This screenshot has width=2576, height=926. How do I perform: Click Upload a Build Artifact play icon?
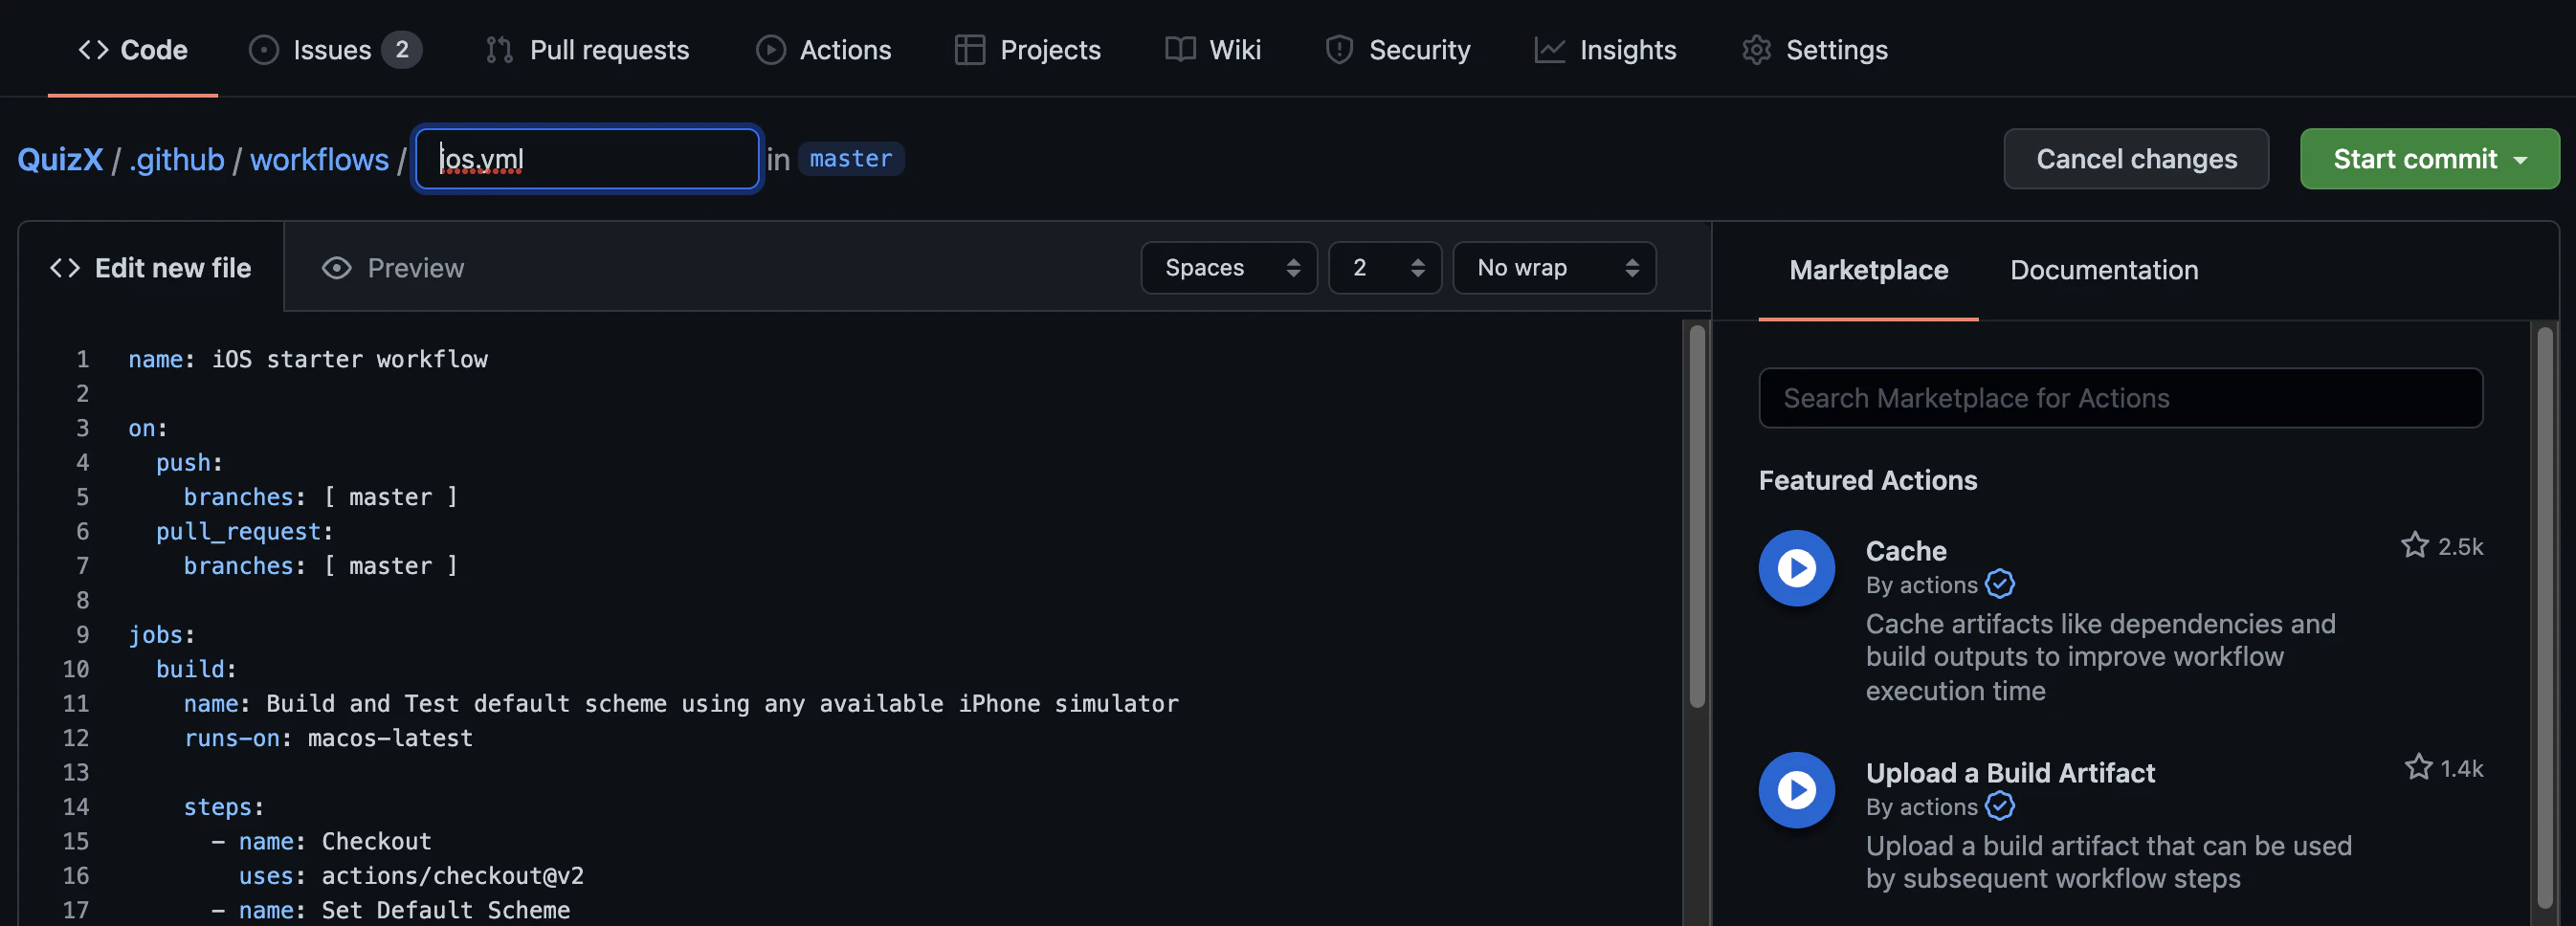click(x=1796, y=789)
